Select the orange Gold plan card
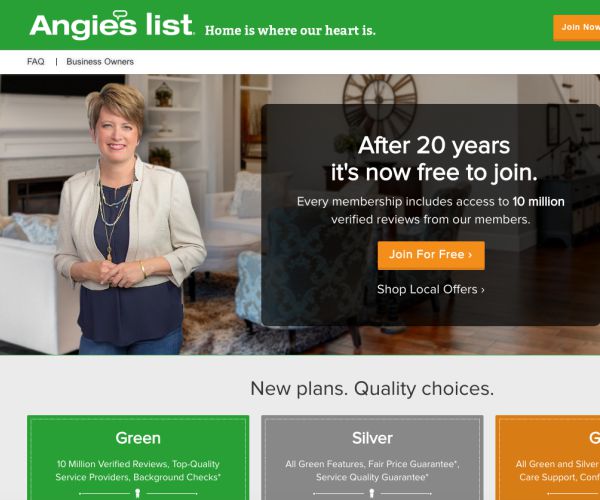The width and height of the screenshot is (600, 500). click(548, 458)
